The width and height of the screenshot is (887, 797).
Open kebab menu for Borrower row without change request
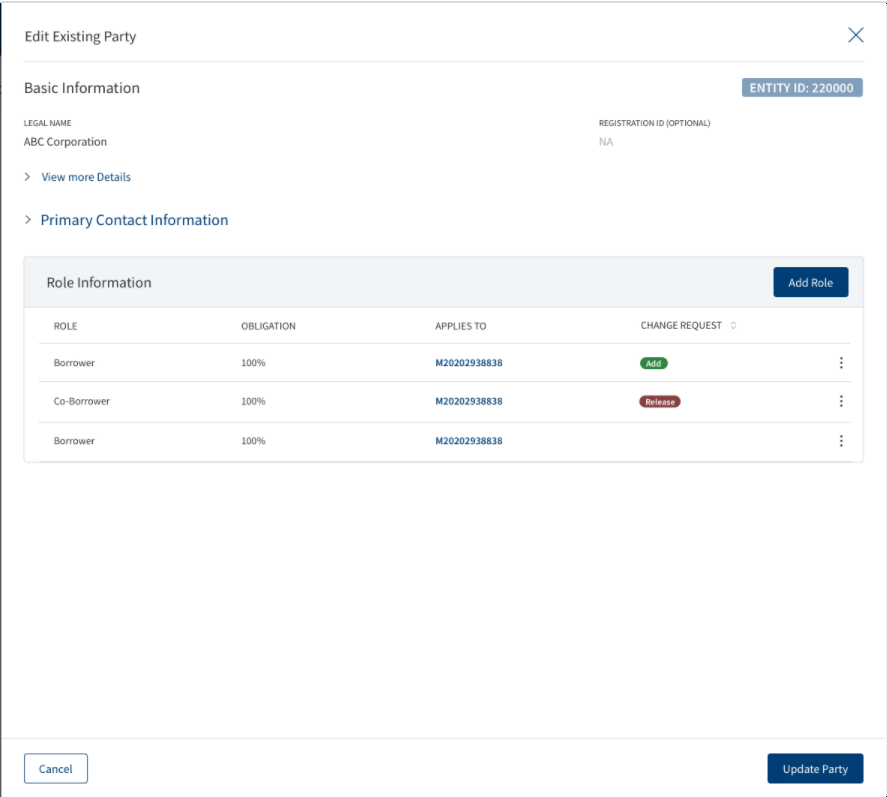coord(841,441)
